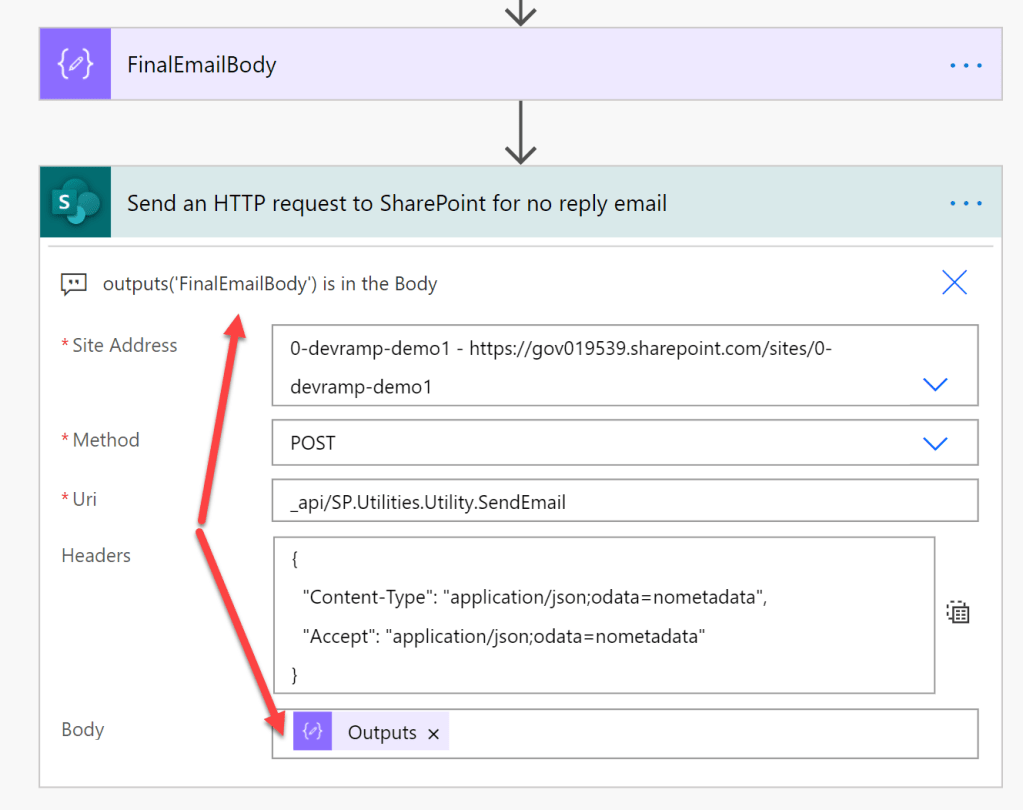Click the purple Compose icon on FinalEmailBody
1023x810 pixels.
click(75, 65)
